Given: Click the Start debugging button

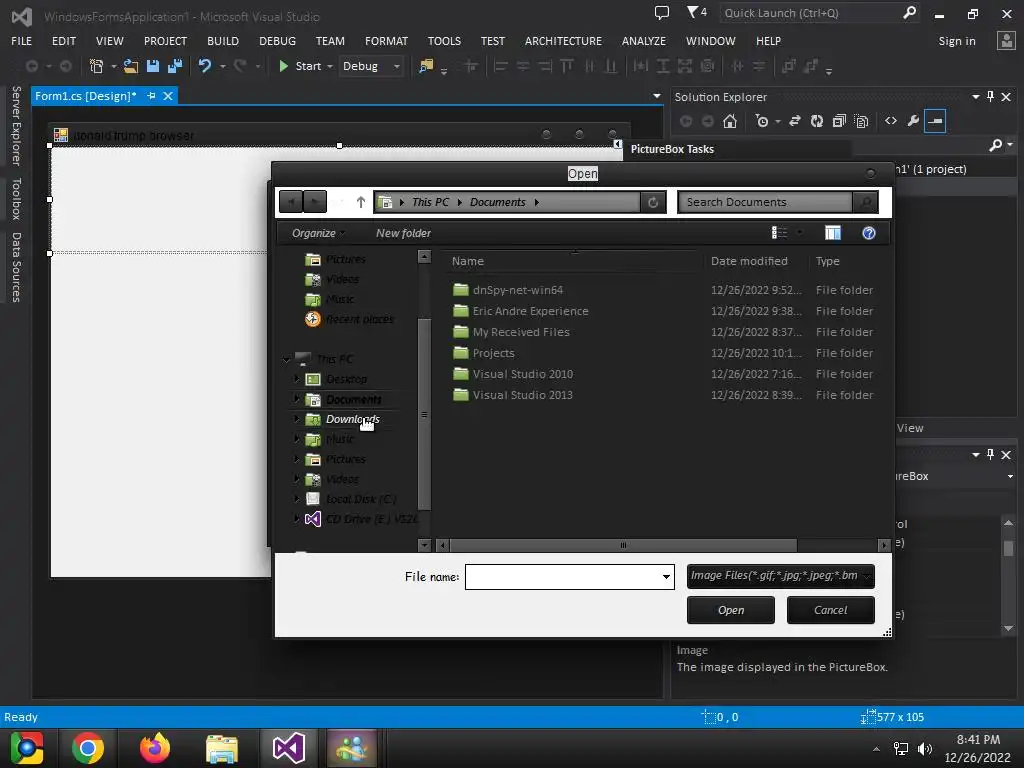Looking at the screenshot, I should pyautogui.click(x=300, y=66).
